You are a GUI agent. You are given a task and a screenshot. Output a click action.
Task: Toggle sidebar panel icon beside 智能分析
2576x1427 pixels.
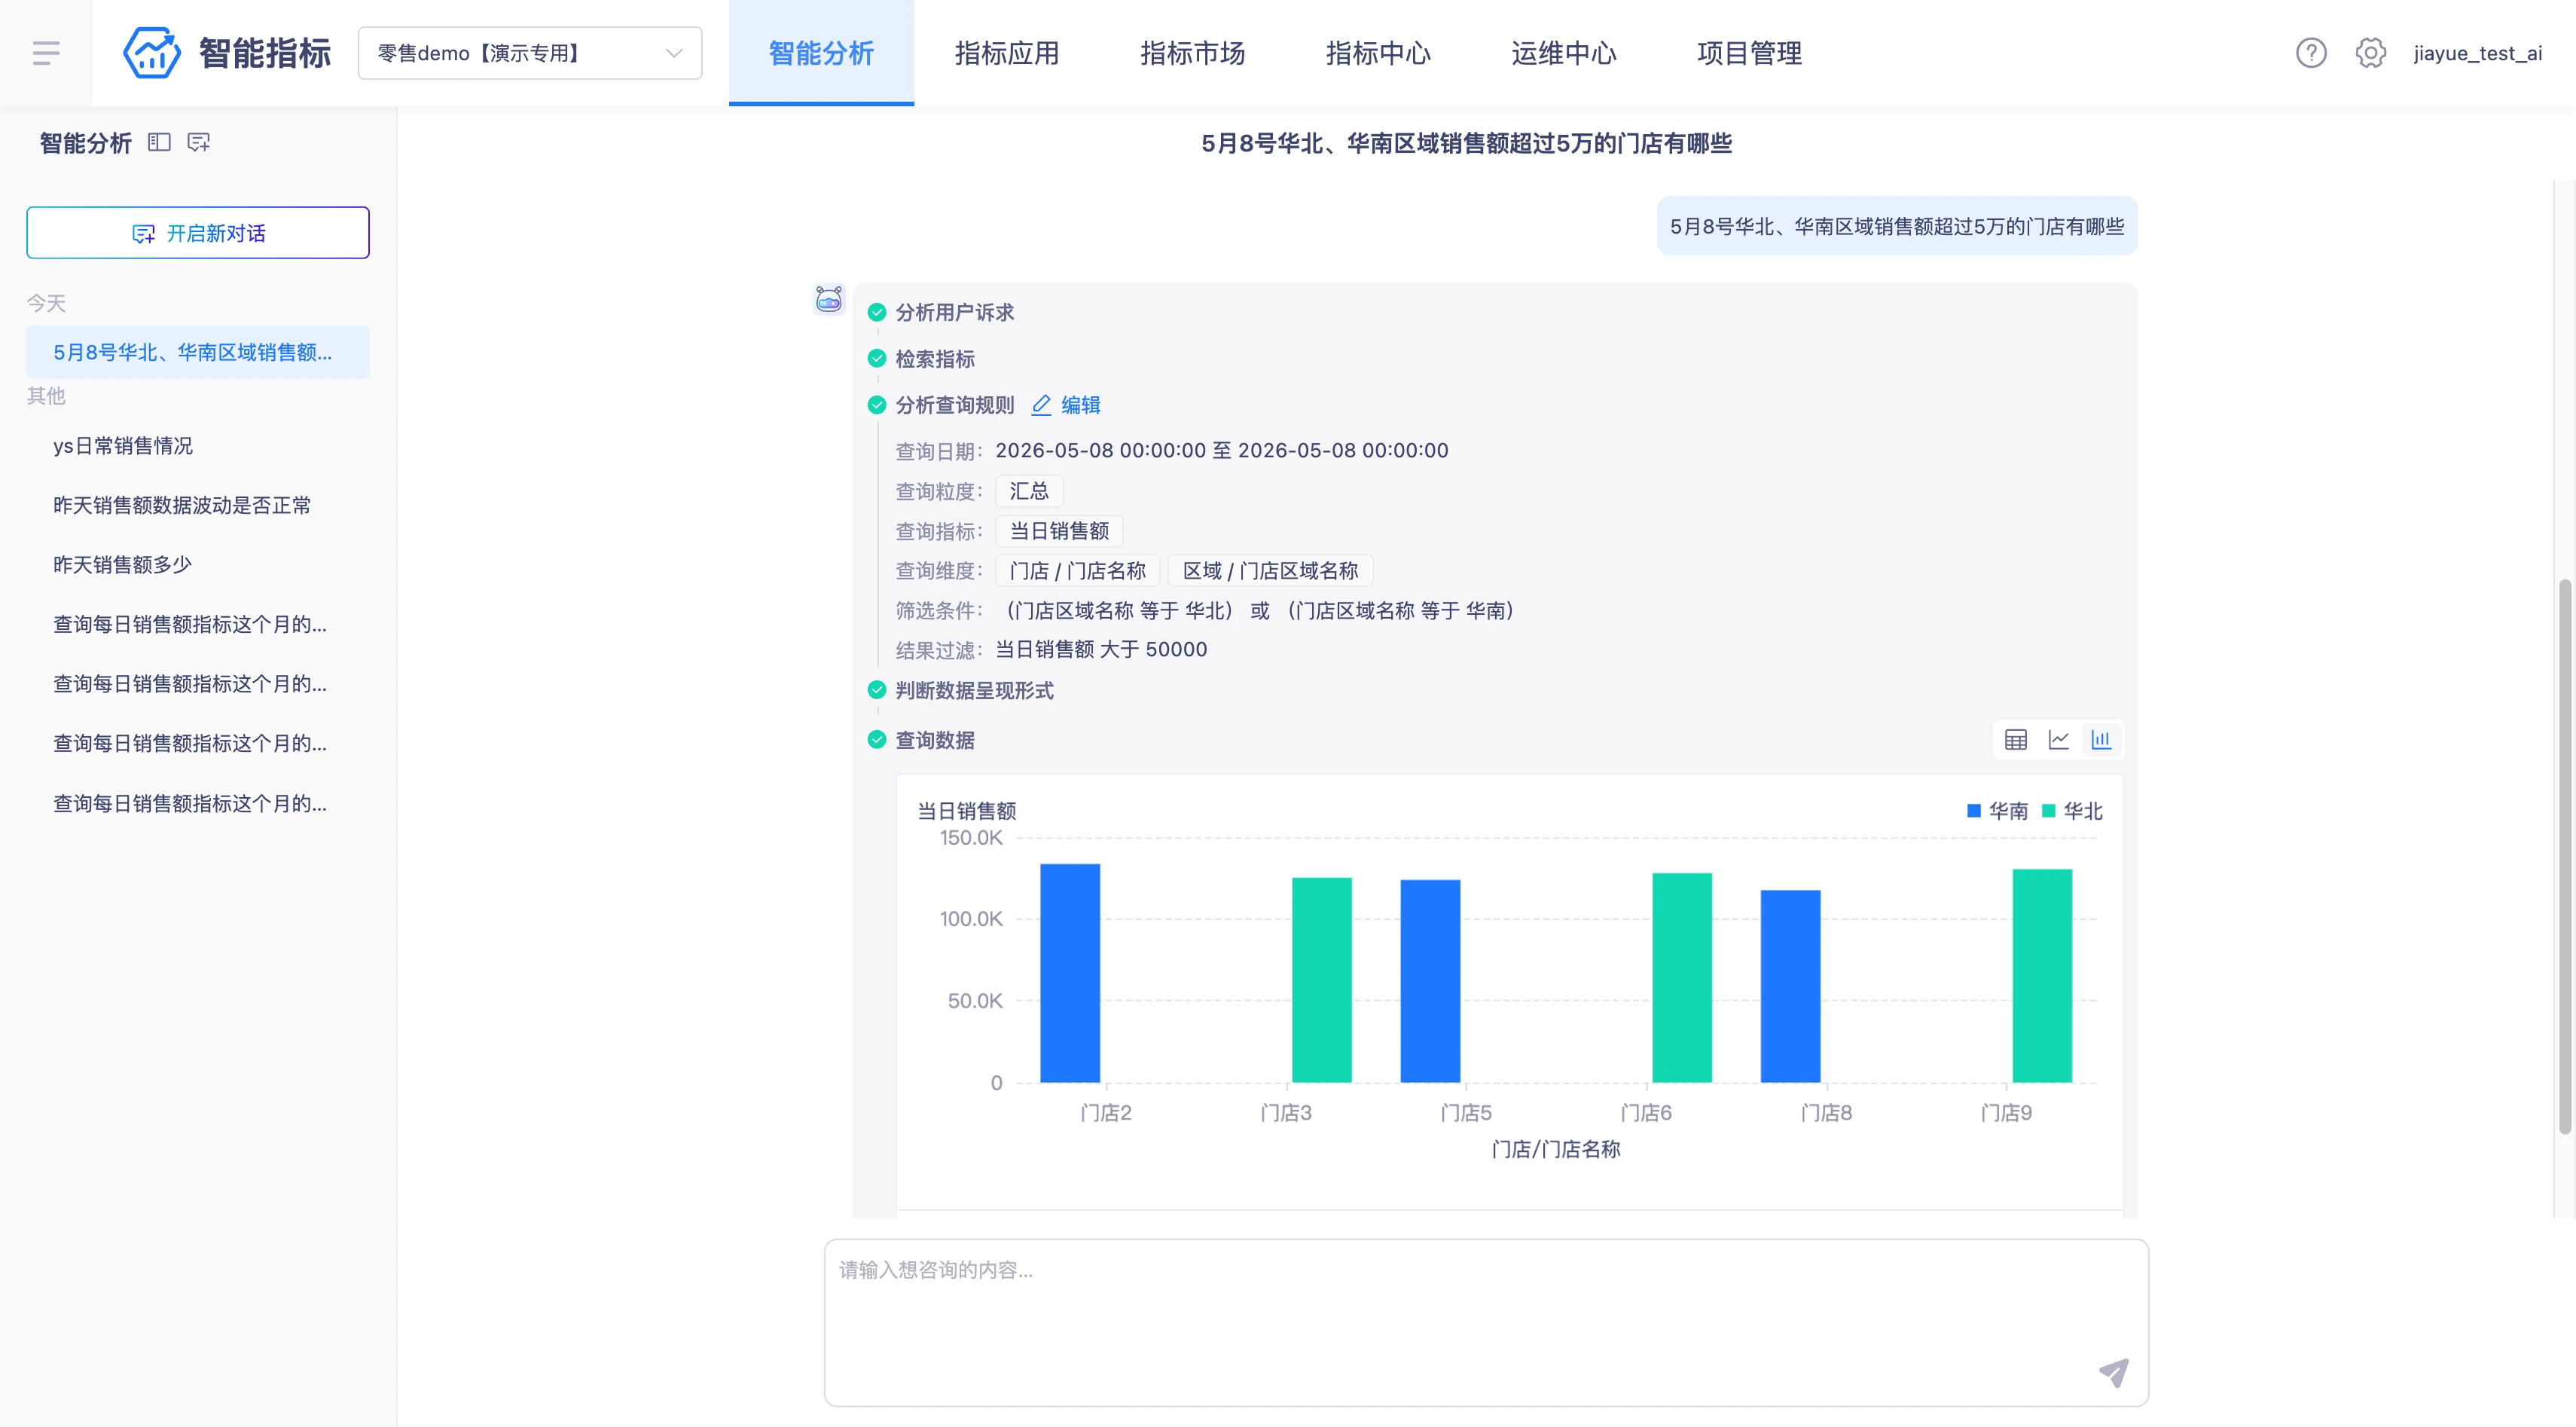click(x=159, y=142)
